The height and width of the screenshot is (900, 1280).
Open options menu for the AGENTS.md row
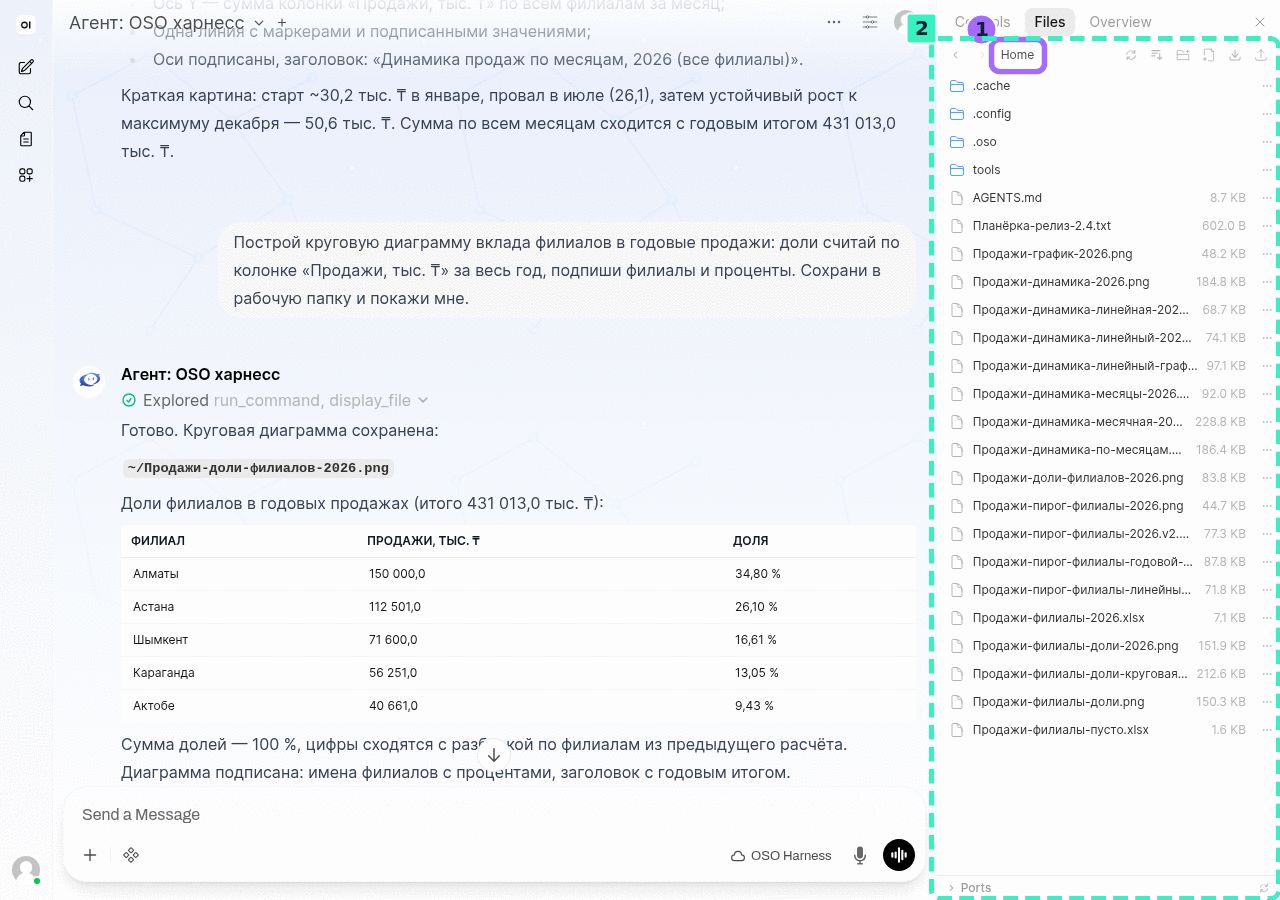[1267, 198]
